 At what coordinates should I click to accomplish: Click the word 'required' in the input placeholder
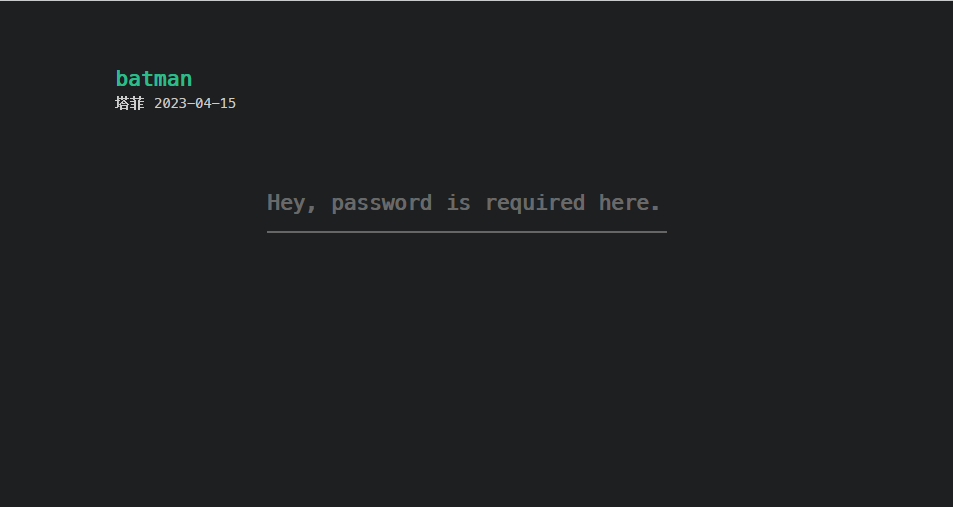coord(535,204)
